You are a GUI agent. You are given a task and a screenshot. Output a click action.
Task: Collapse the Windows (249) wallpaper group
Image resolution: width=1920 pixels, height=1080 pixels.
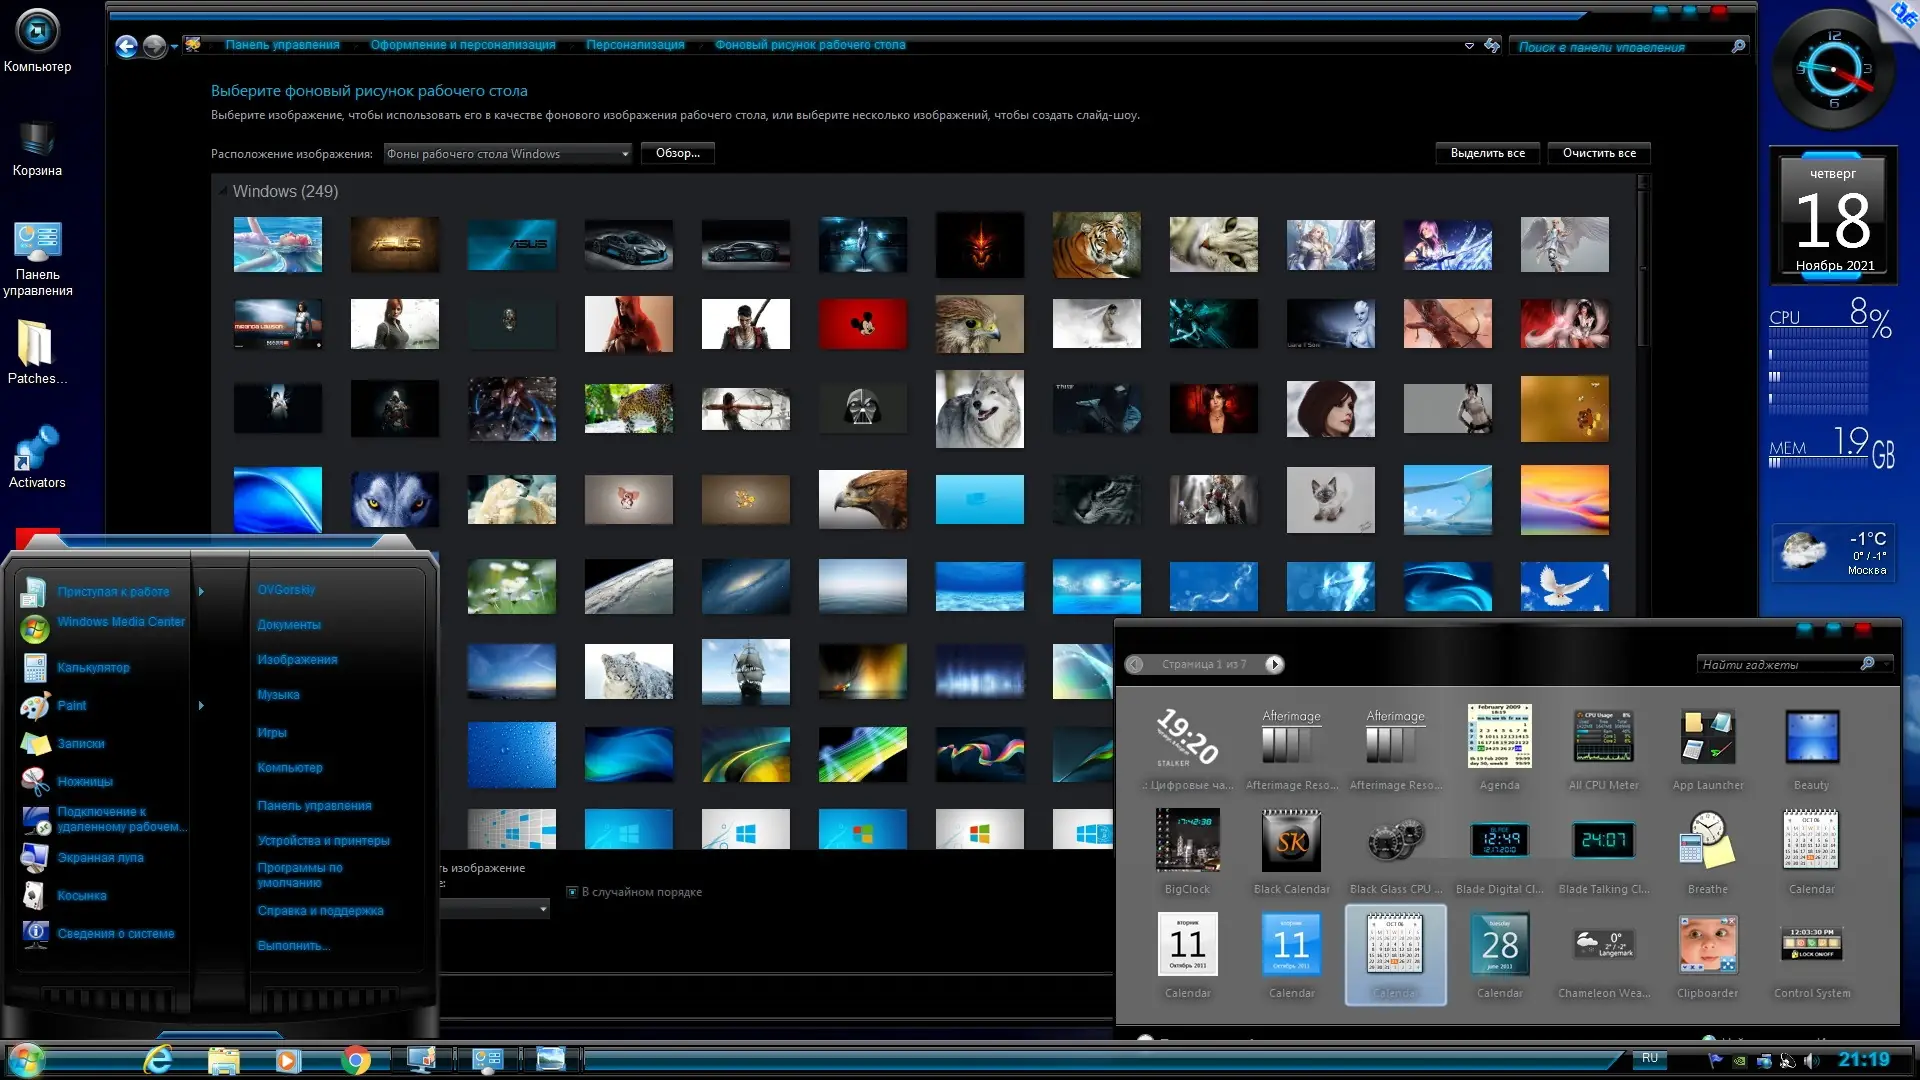click(222, 191)
